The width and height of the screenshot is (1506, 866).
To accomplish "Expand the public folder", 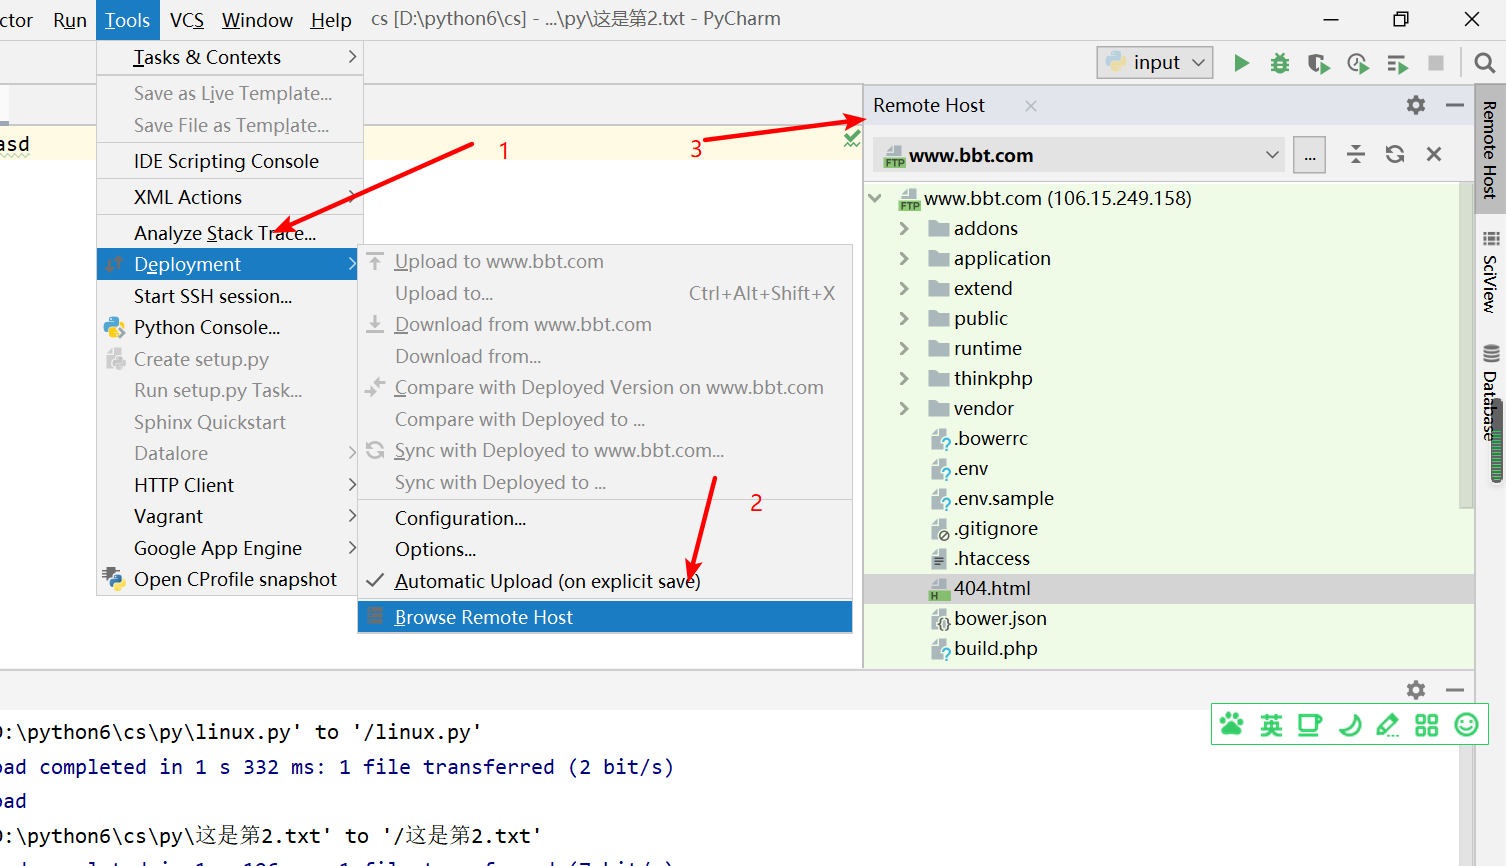I will 904,318.
